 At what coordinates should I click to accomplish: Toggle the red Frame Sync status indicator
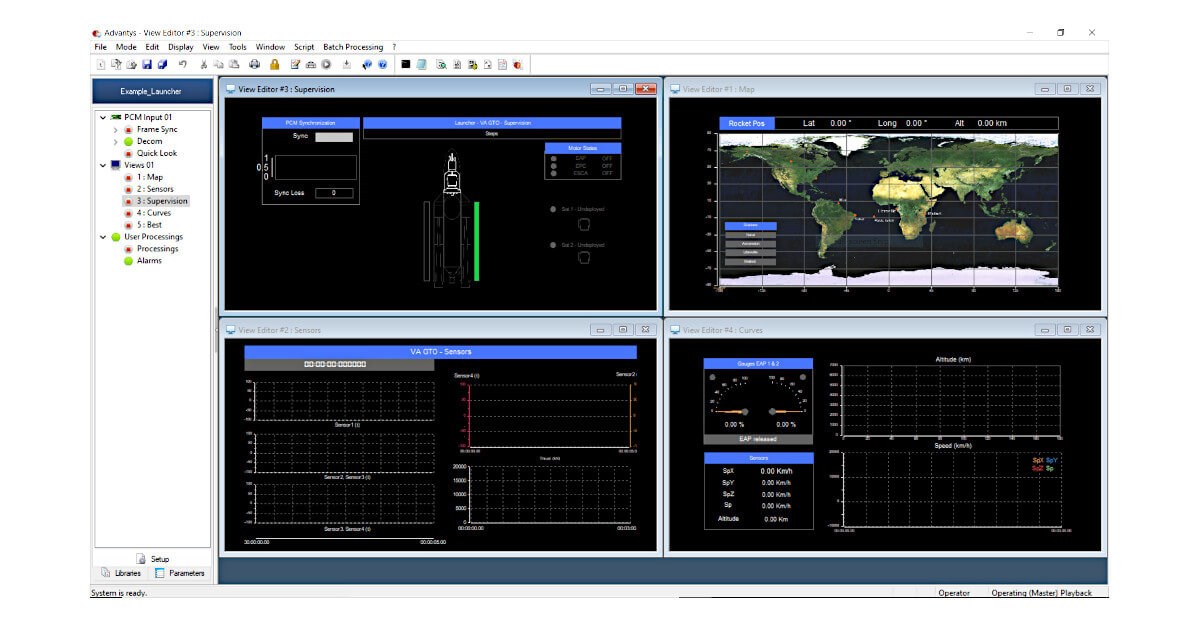coord(128,129)
